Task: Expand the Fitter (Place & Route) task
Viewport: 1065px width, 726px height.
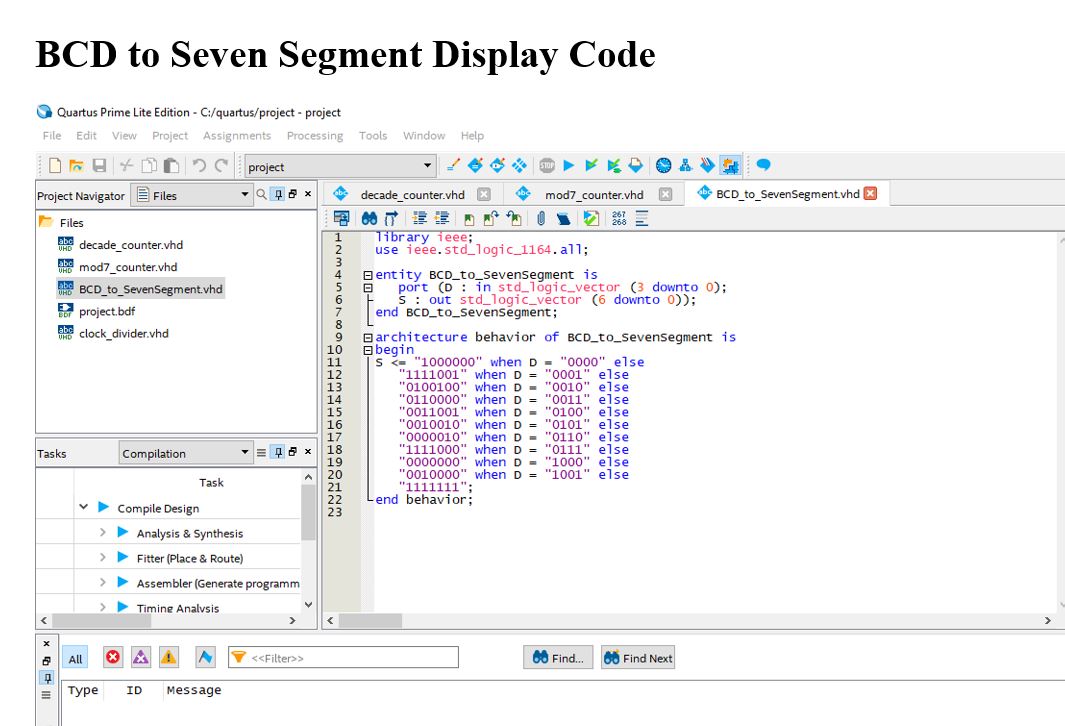Action: coord(103,558)
